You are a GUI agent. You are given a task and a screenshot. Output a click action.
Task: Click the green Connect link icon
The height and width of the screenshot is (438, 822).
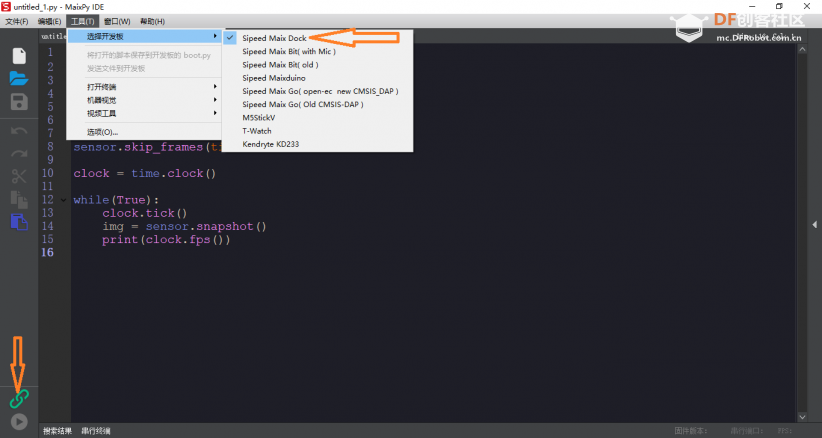pos(19,399)
